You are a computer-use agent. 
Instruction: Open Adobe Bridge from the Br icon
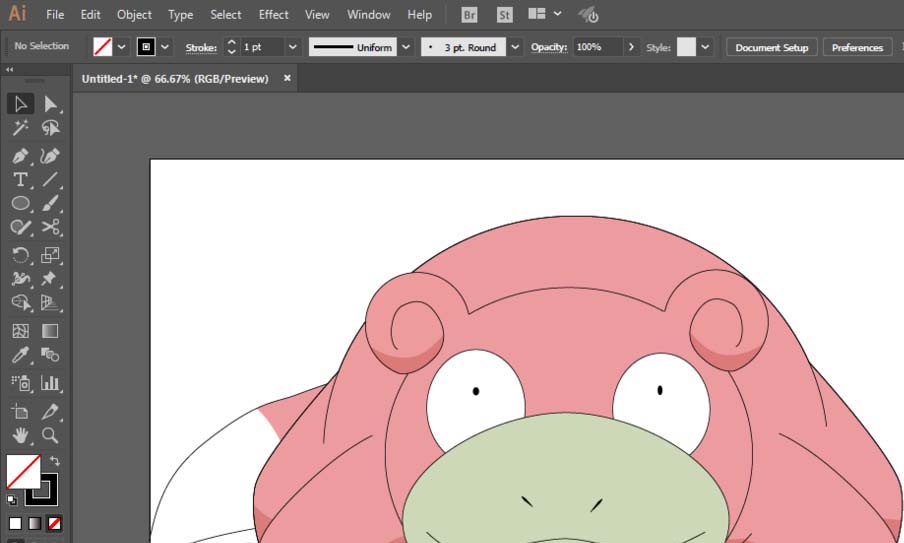[470, 15]
